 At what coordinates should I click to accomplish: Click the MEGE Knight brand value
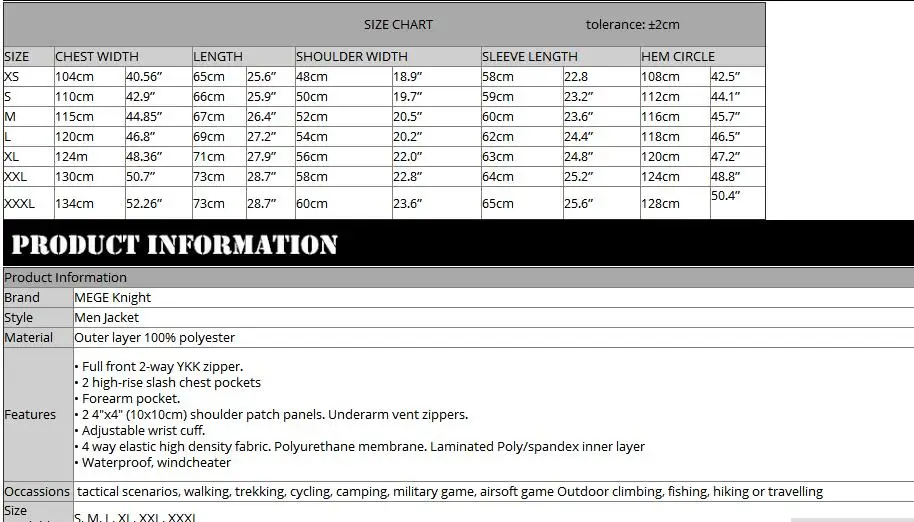pos(113,298)
